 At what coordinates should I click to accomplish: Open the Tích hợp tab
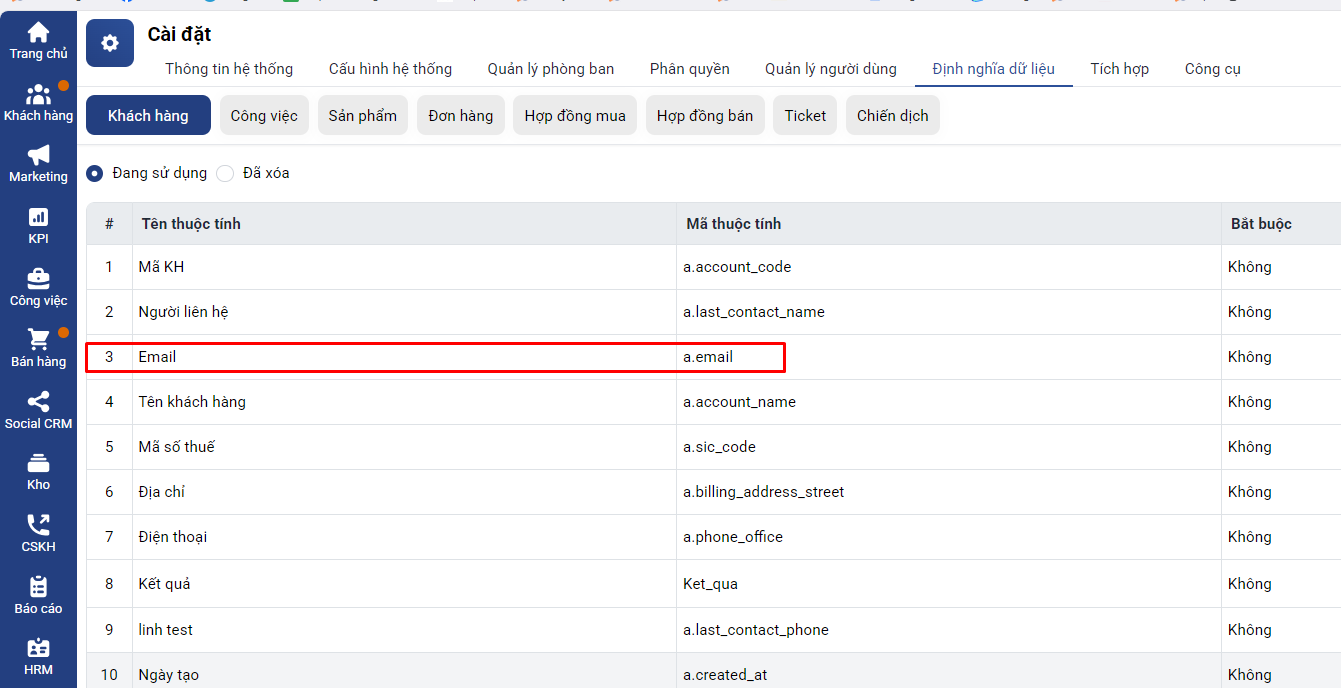[x=1119, y=69]
